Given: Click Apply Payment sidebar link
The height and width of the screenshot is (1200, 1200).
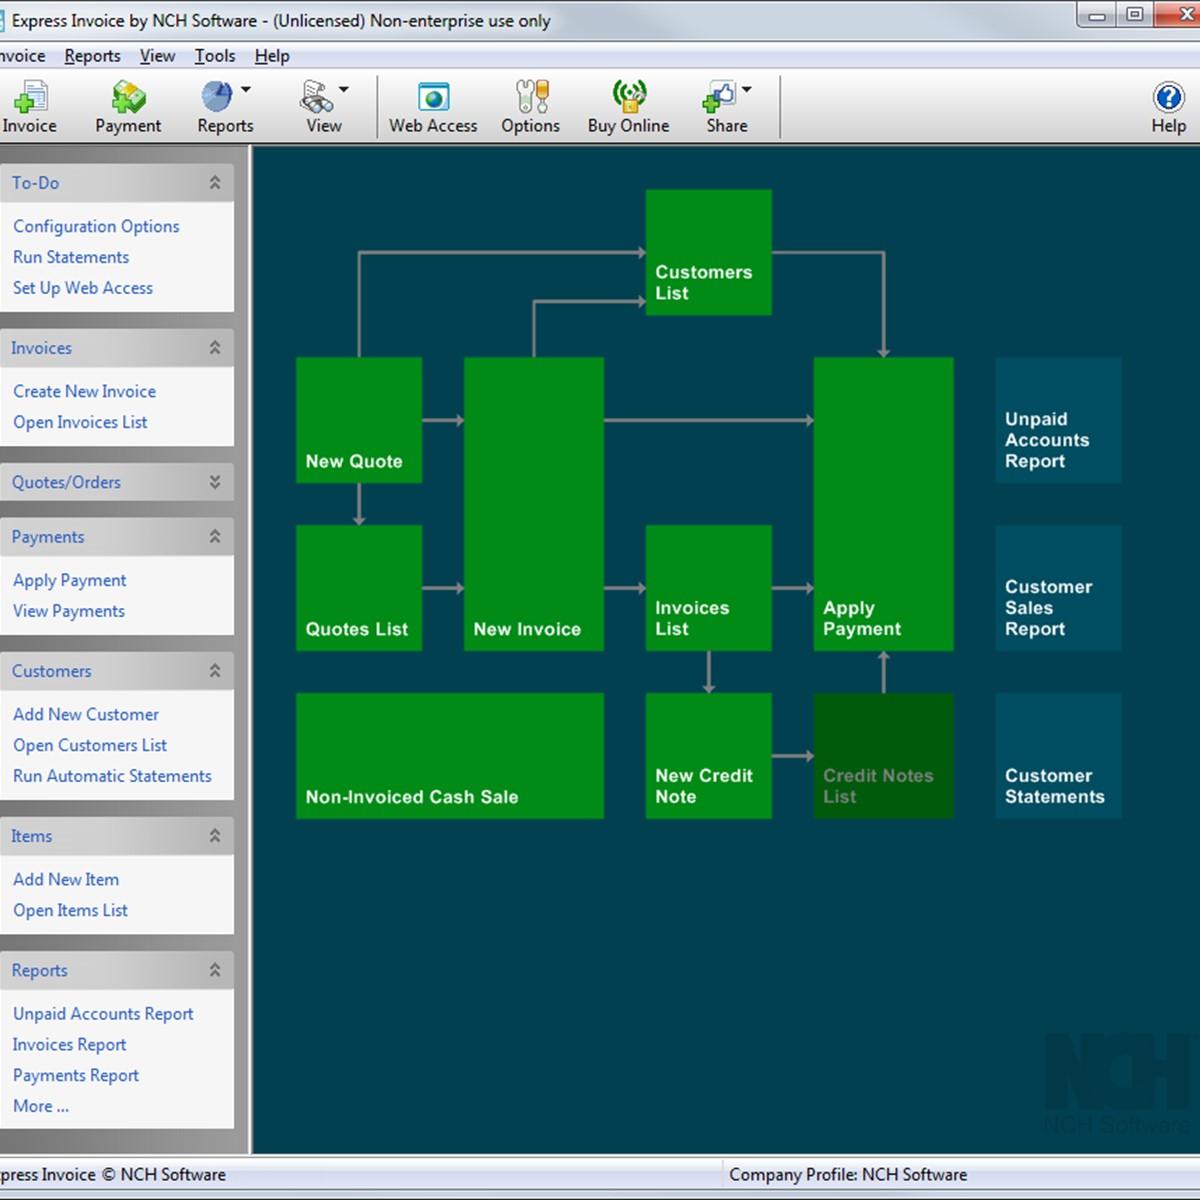Looking at the screenshot, I should coord(69,581).
